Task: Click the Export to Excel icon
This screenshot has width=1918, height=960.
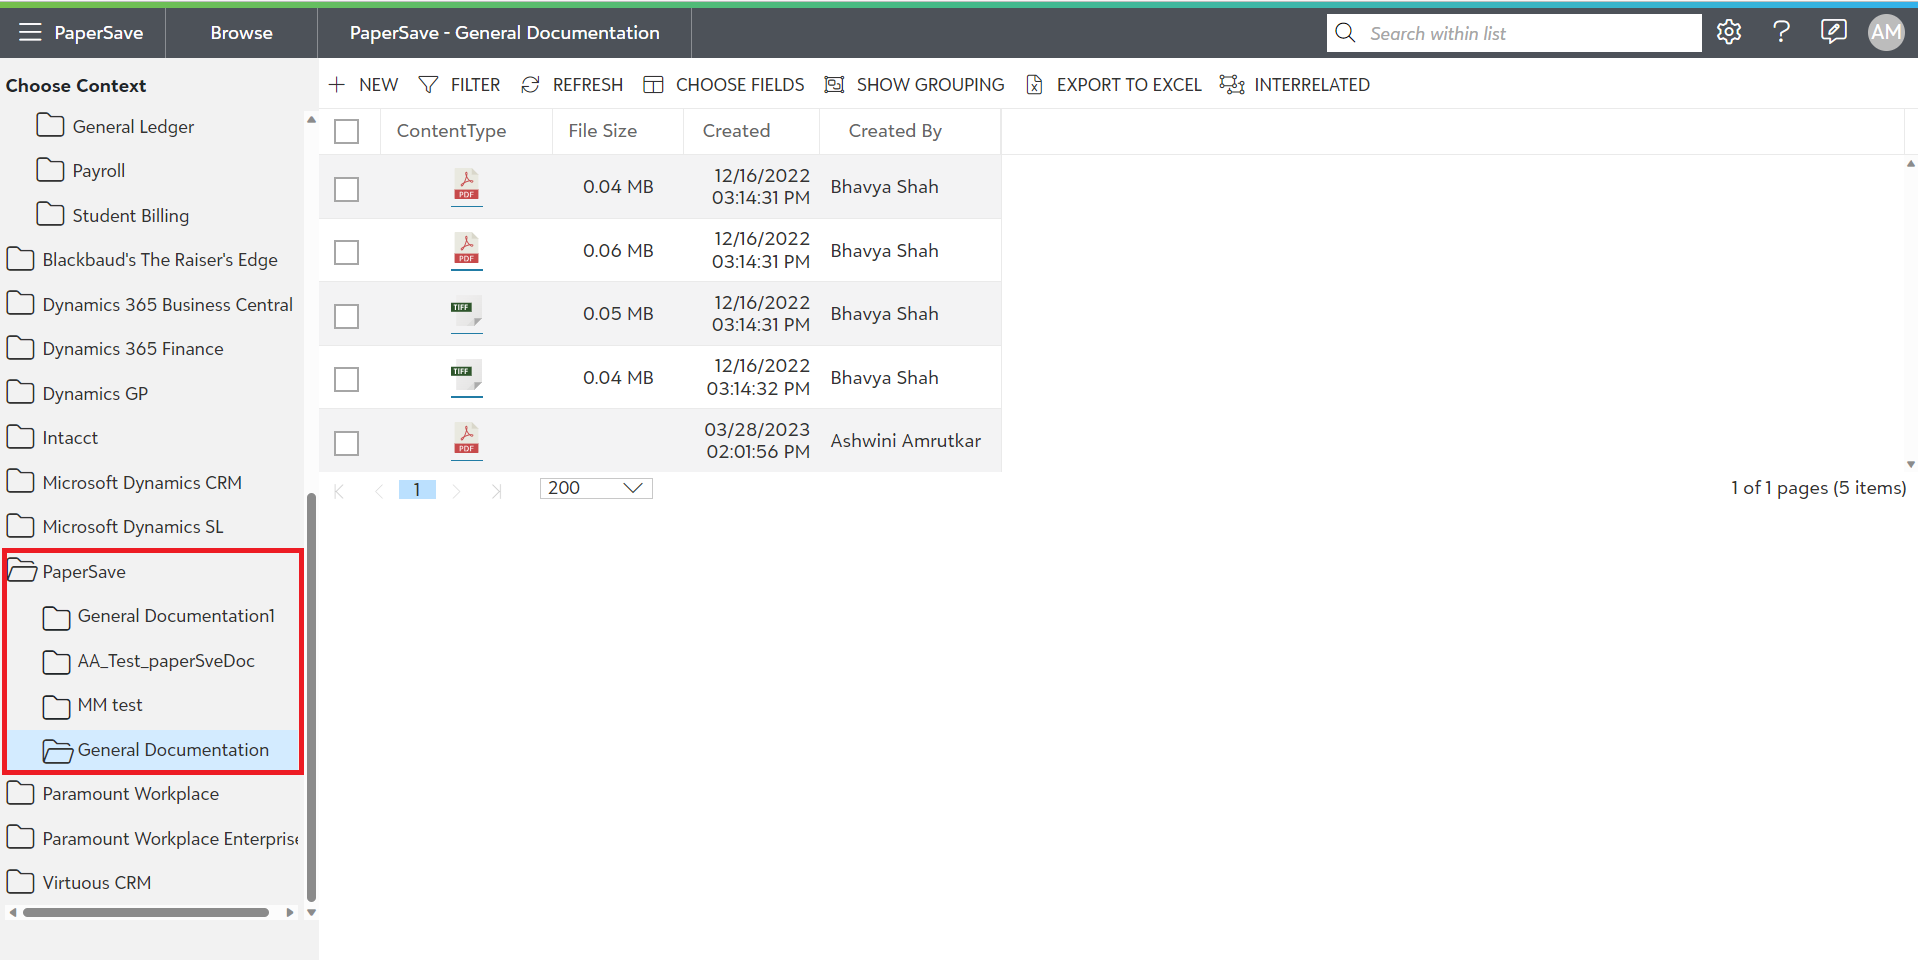Action: click(x=1034, y=85)
